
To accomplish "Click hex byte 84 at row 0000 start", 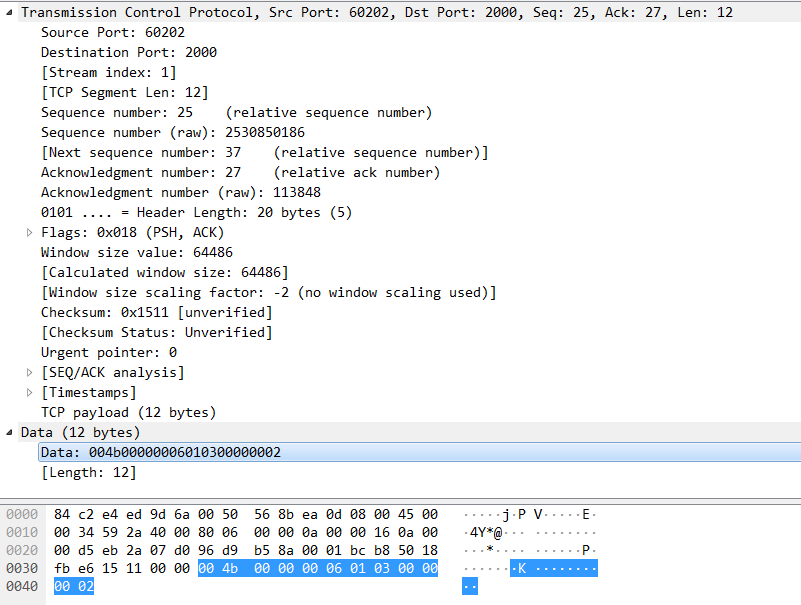I will (62, 514).
